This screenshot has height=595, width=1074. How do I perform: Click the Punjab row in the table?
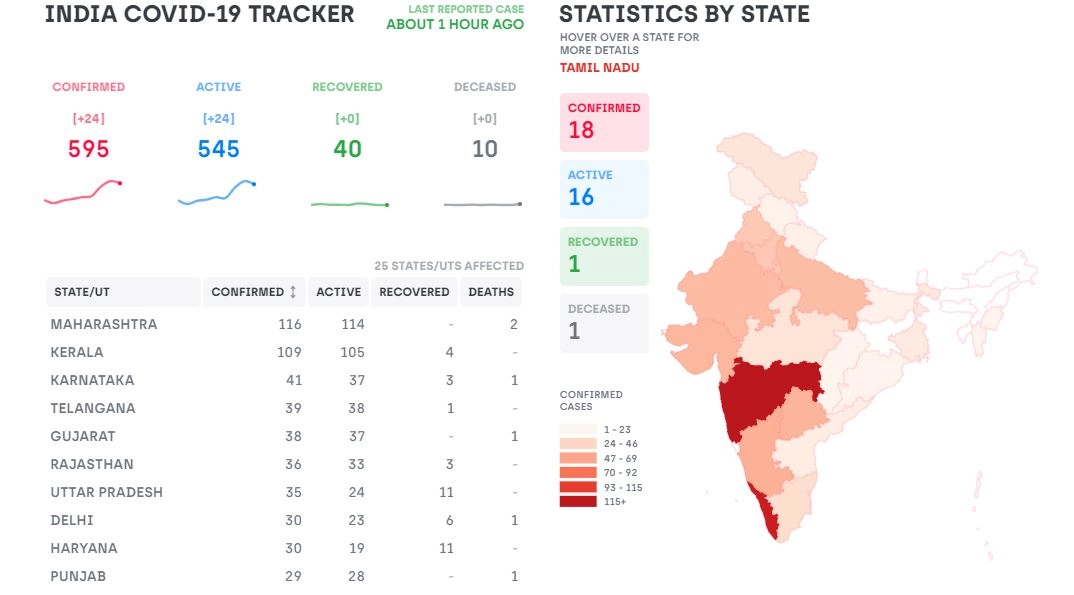[78, 576]
